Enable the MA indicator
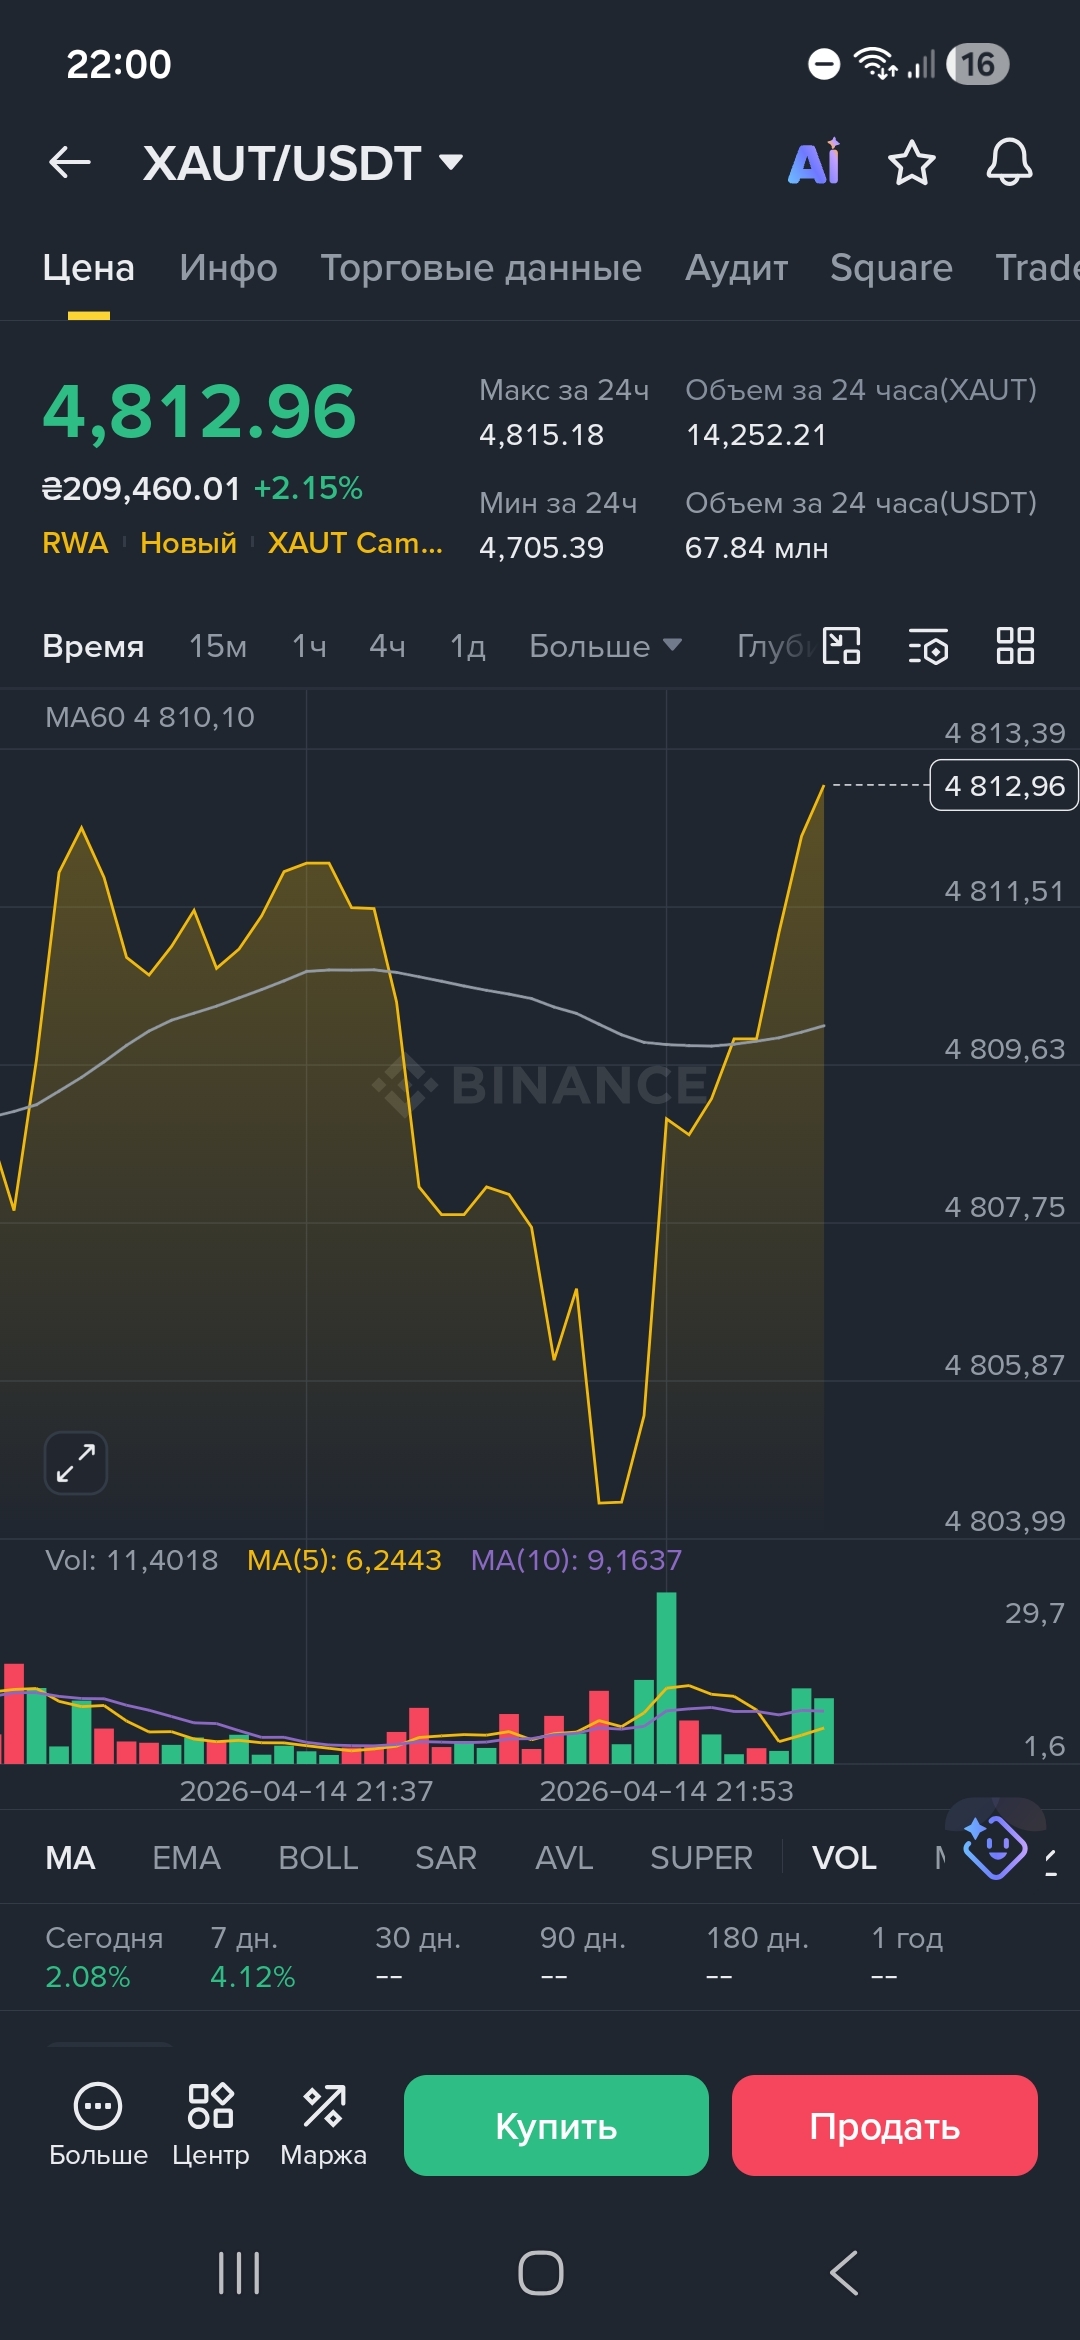The image size is (1080, 2340). click(x=71, y=1858)
